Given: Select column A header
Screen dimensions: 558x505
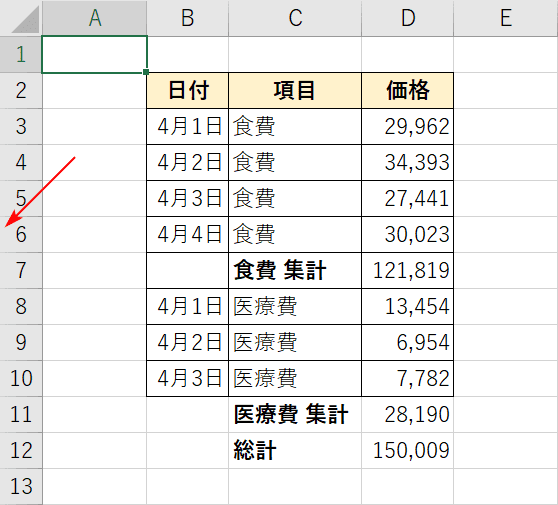Looking at the screenshot, I should pos(95,18).
